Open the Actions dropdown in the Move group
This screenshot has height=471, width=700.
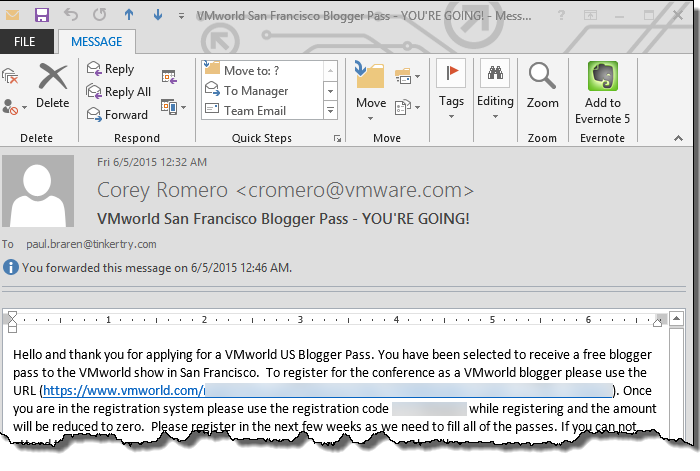407,107
